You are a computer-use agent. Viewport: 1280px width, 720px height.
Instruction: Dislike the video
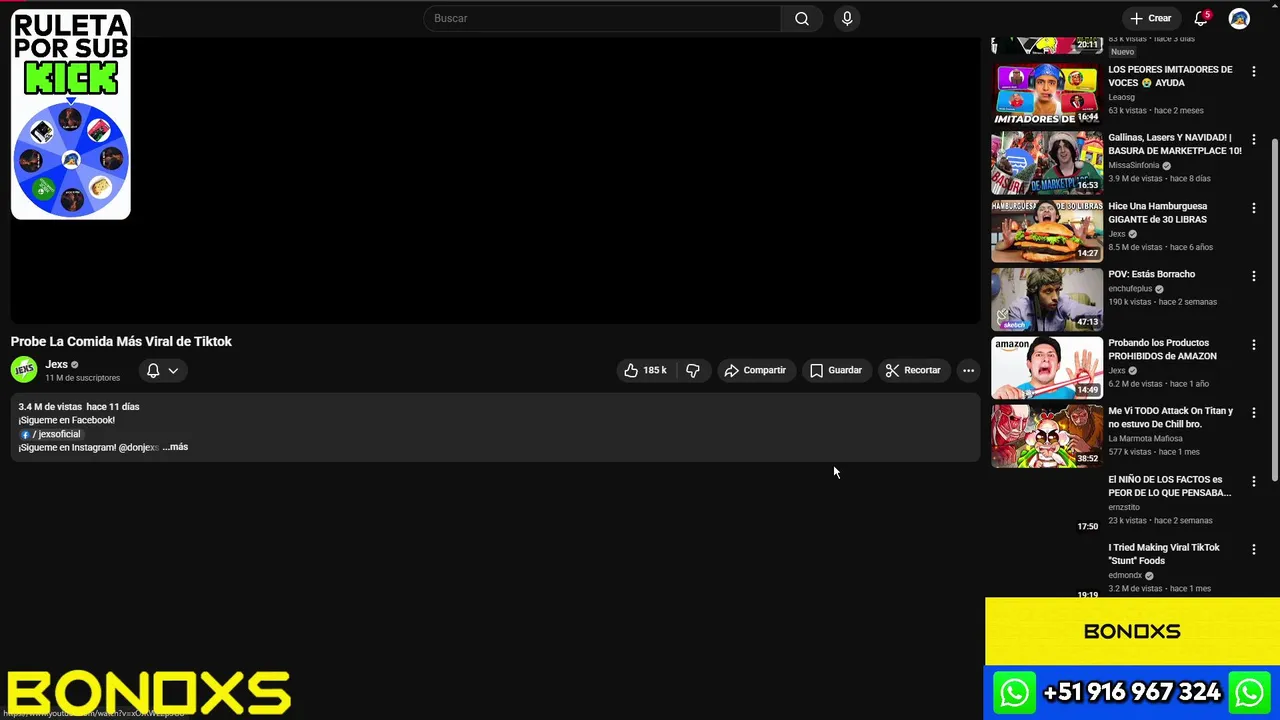(693, 370)
